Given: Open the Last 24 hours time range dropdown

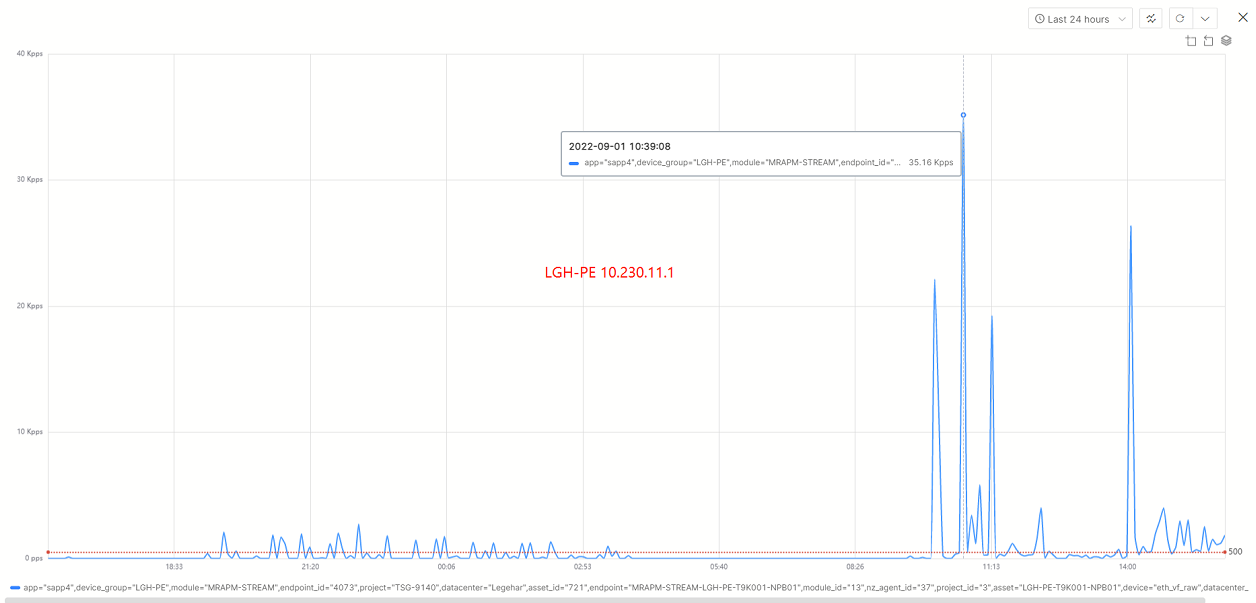Looking at the screenshot, I should click(x=1079, y=19).
